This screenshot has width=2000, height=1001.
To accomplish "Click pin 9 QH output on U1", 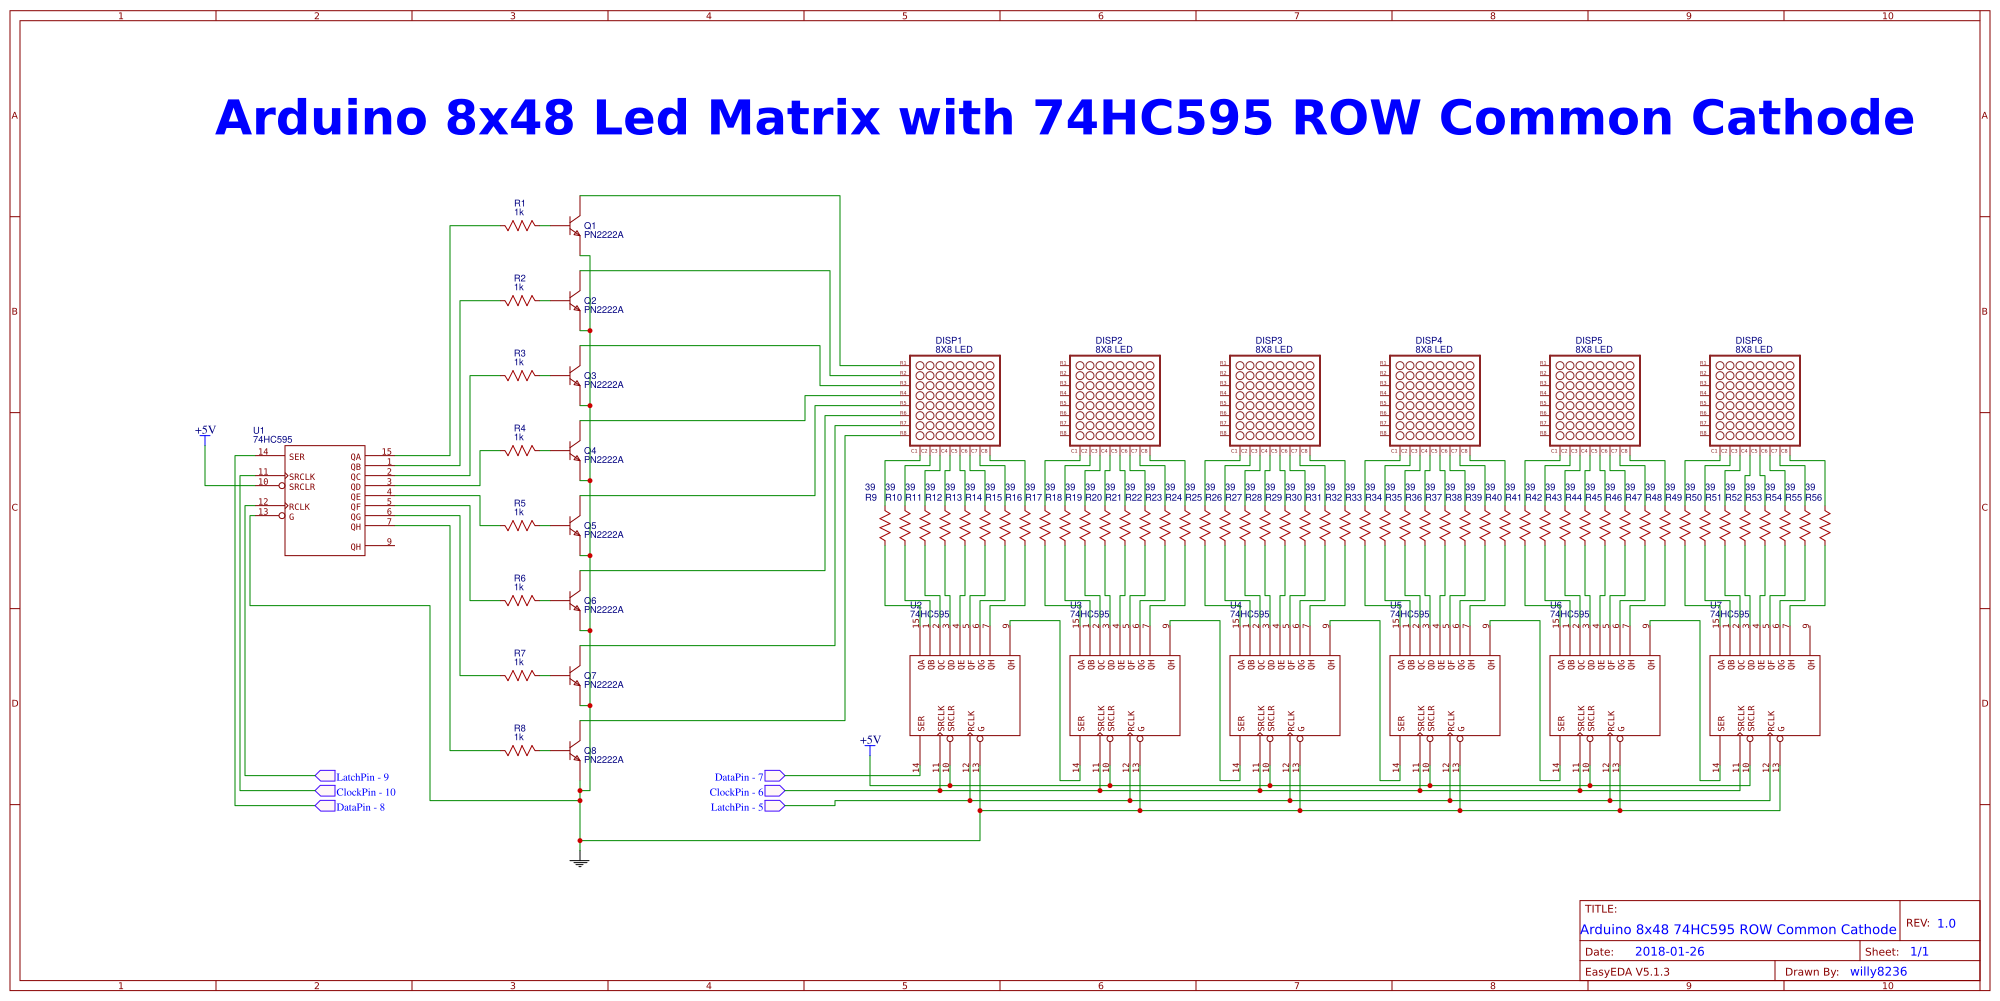I will coord(380,546).
